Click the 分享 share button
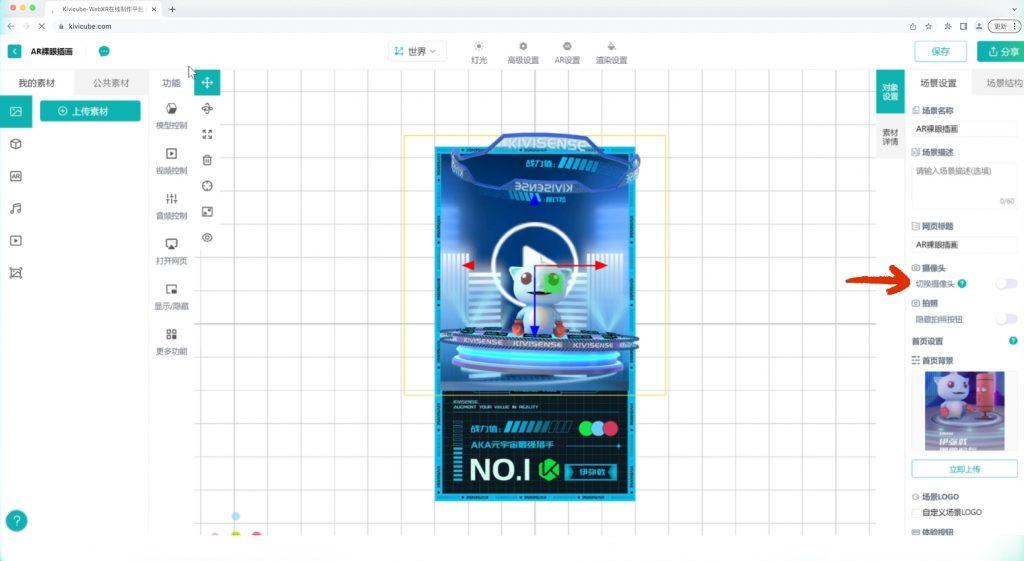The image size is (1024, 561). (1002, 52)
